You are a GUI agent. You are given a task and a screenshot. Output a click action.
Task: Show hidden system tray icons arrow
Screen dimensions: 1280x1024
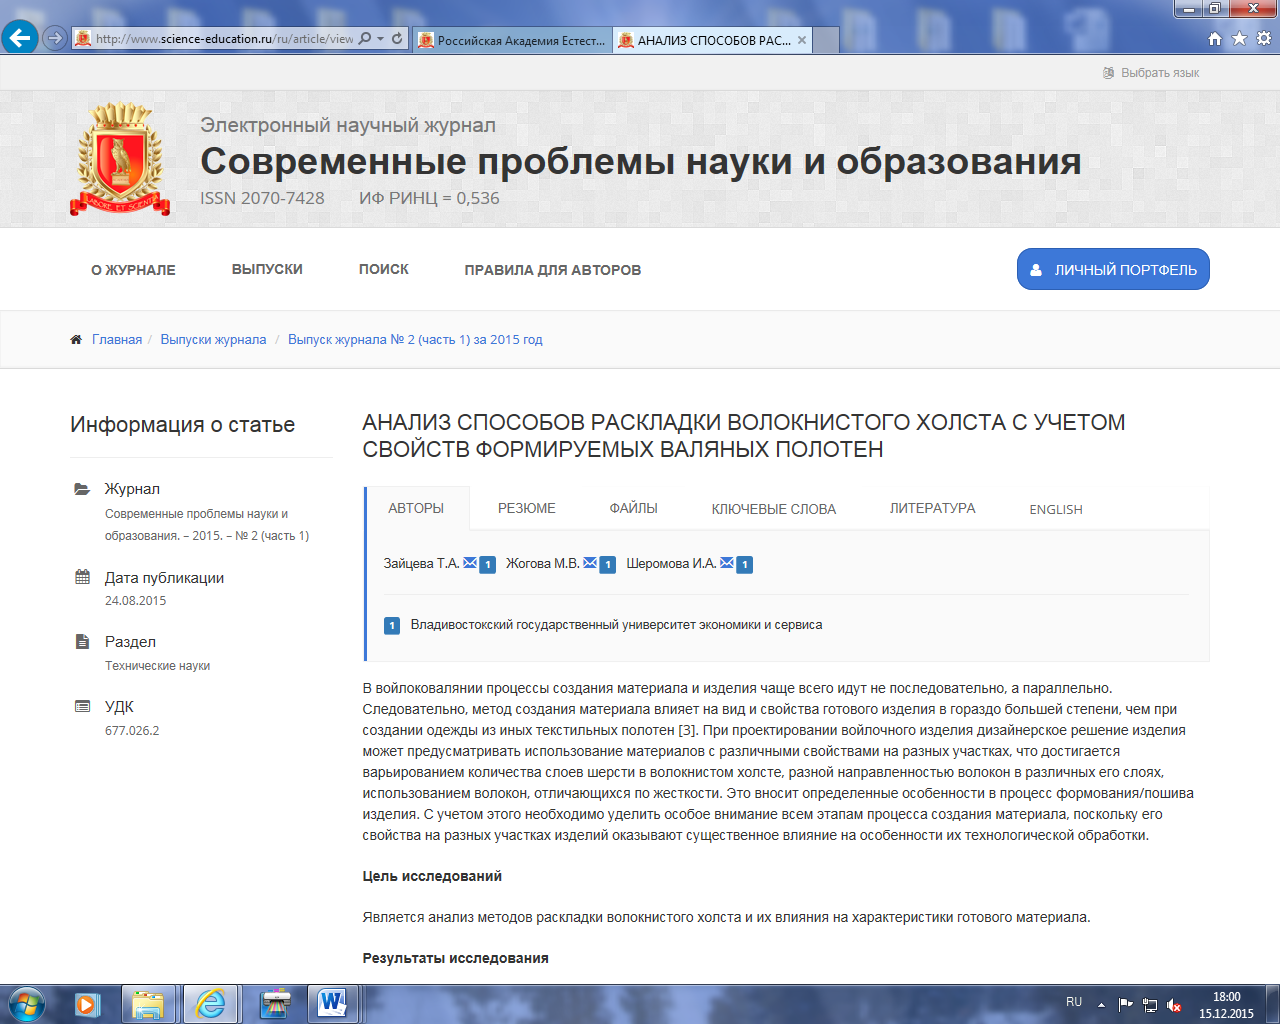pos(1101,1004)
